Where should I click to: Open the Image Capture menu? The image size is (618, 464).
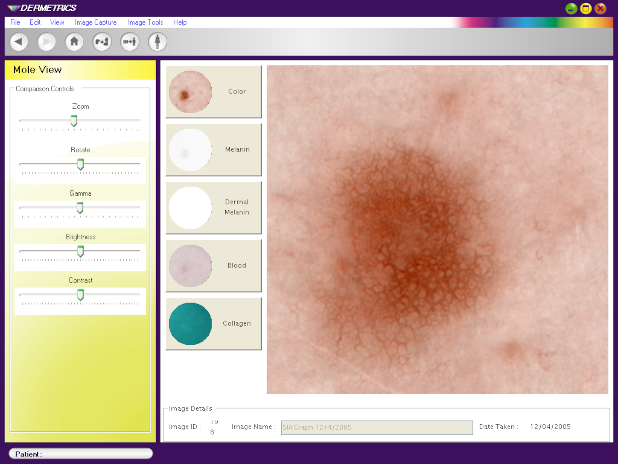(96, 21)
